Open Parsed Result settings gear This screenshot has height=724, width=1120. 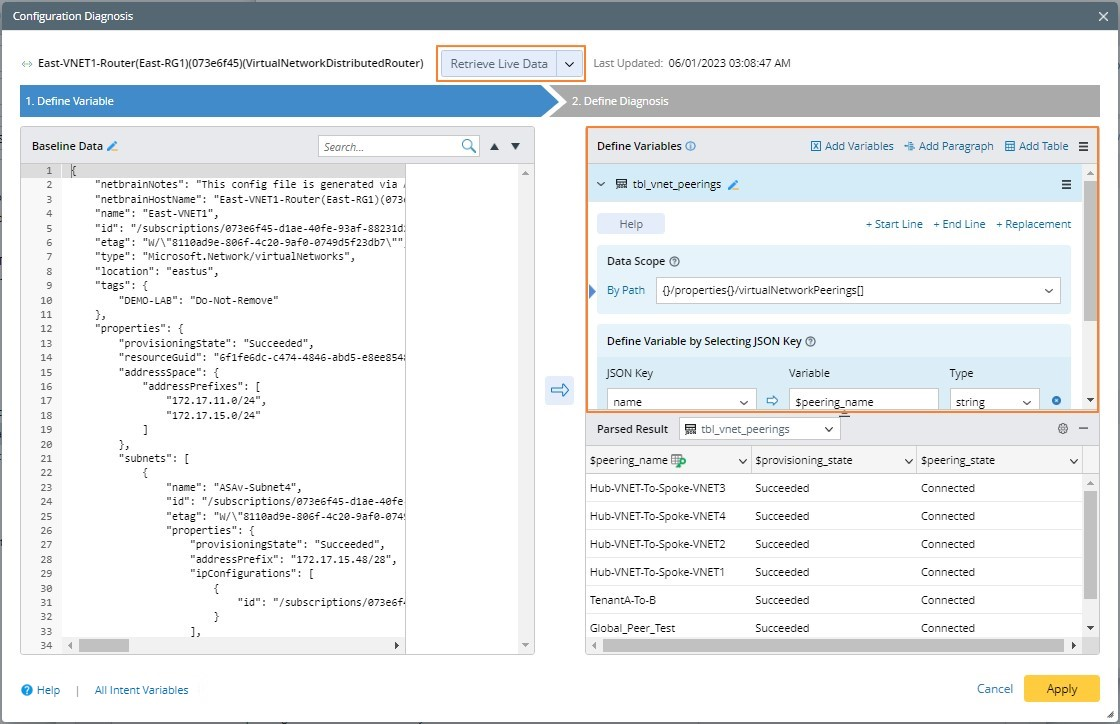(1063, 428)
